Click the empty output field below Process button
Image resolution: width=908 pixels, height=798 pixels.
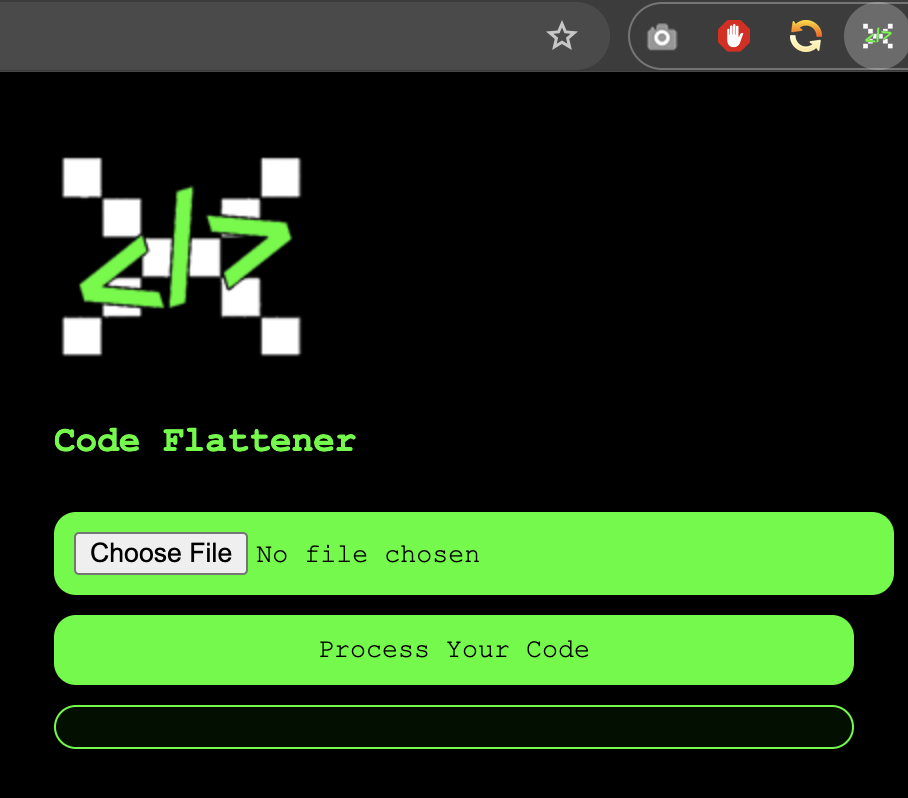point(454,727)
